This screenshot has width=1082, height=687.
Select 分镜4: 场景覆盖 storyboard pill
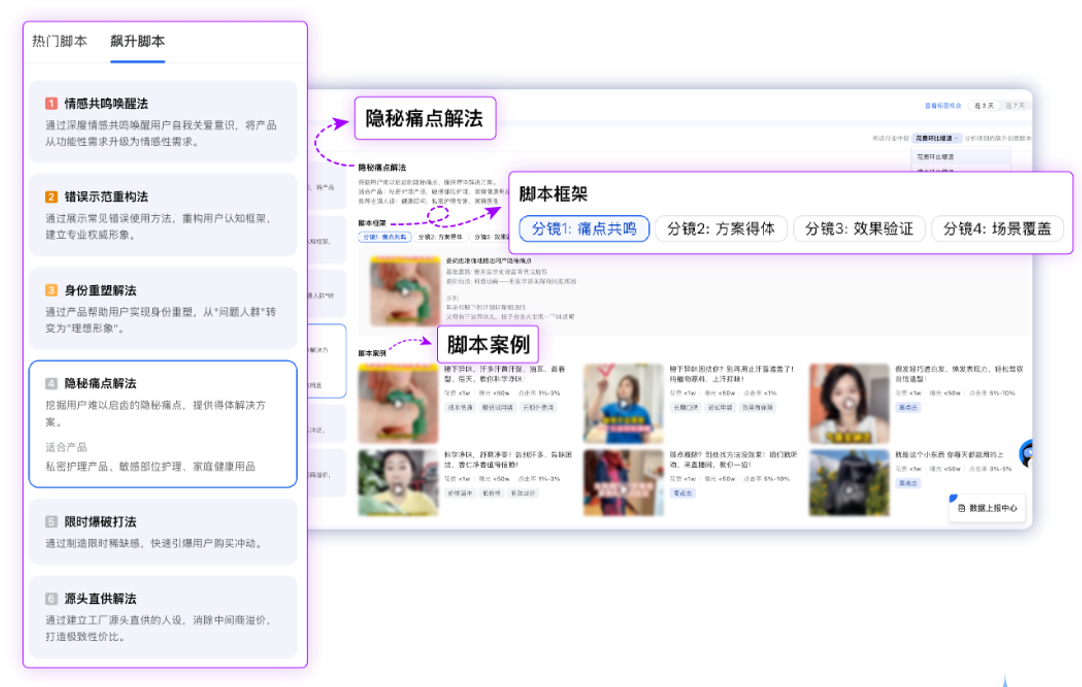tap(997, 229)
